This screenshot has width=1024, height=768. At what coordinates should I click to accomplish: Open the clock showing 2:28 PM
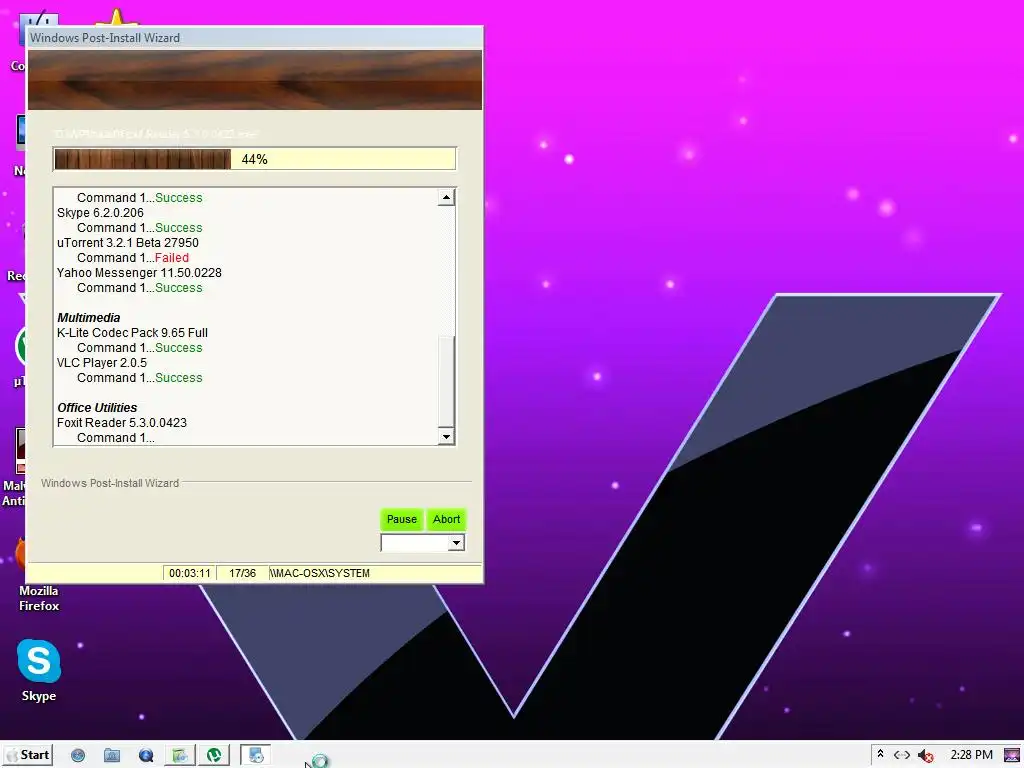[971, 755]
